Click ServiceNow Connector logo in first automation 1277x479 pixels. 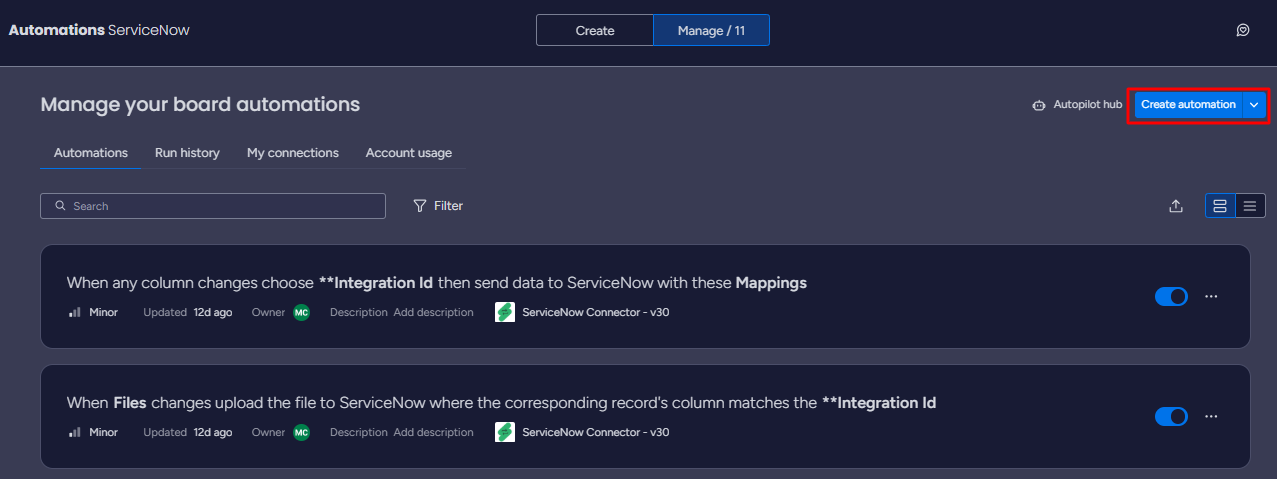[505, 312]
